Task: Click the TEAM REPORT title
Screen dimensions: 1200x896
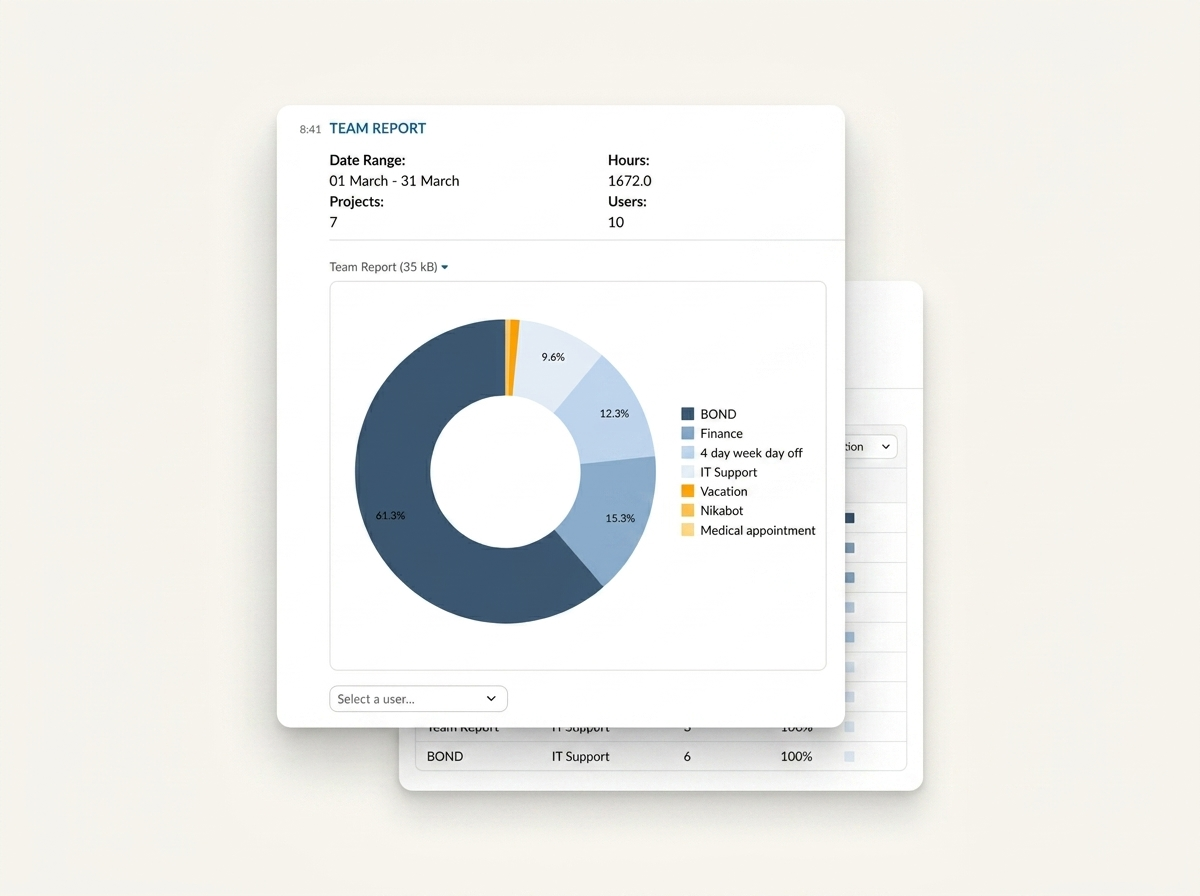Action: click(x=377, y=128)
